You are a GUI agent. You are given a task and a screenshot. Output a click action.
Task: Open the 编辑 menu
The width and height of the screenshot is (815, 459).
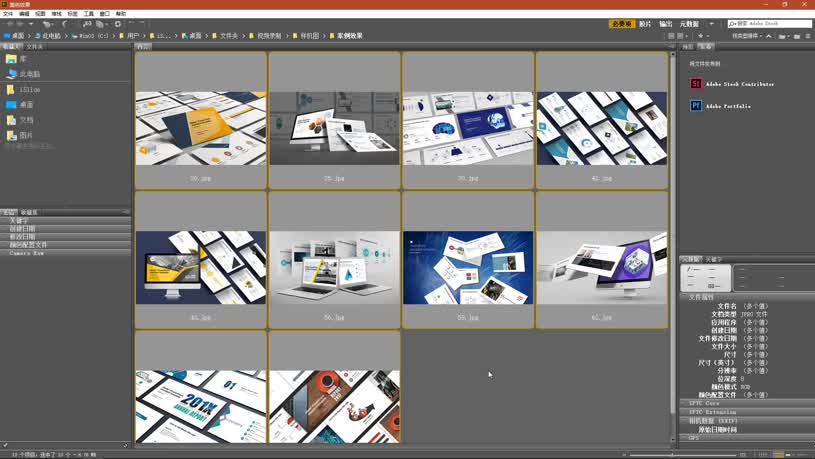24,14
